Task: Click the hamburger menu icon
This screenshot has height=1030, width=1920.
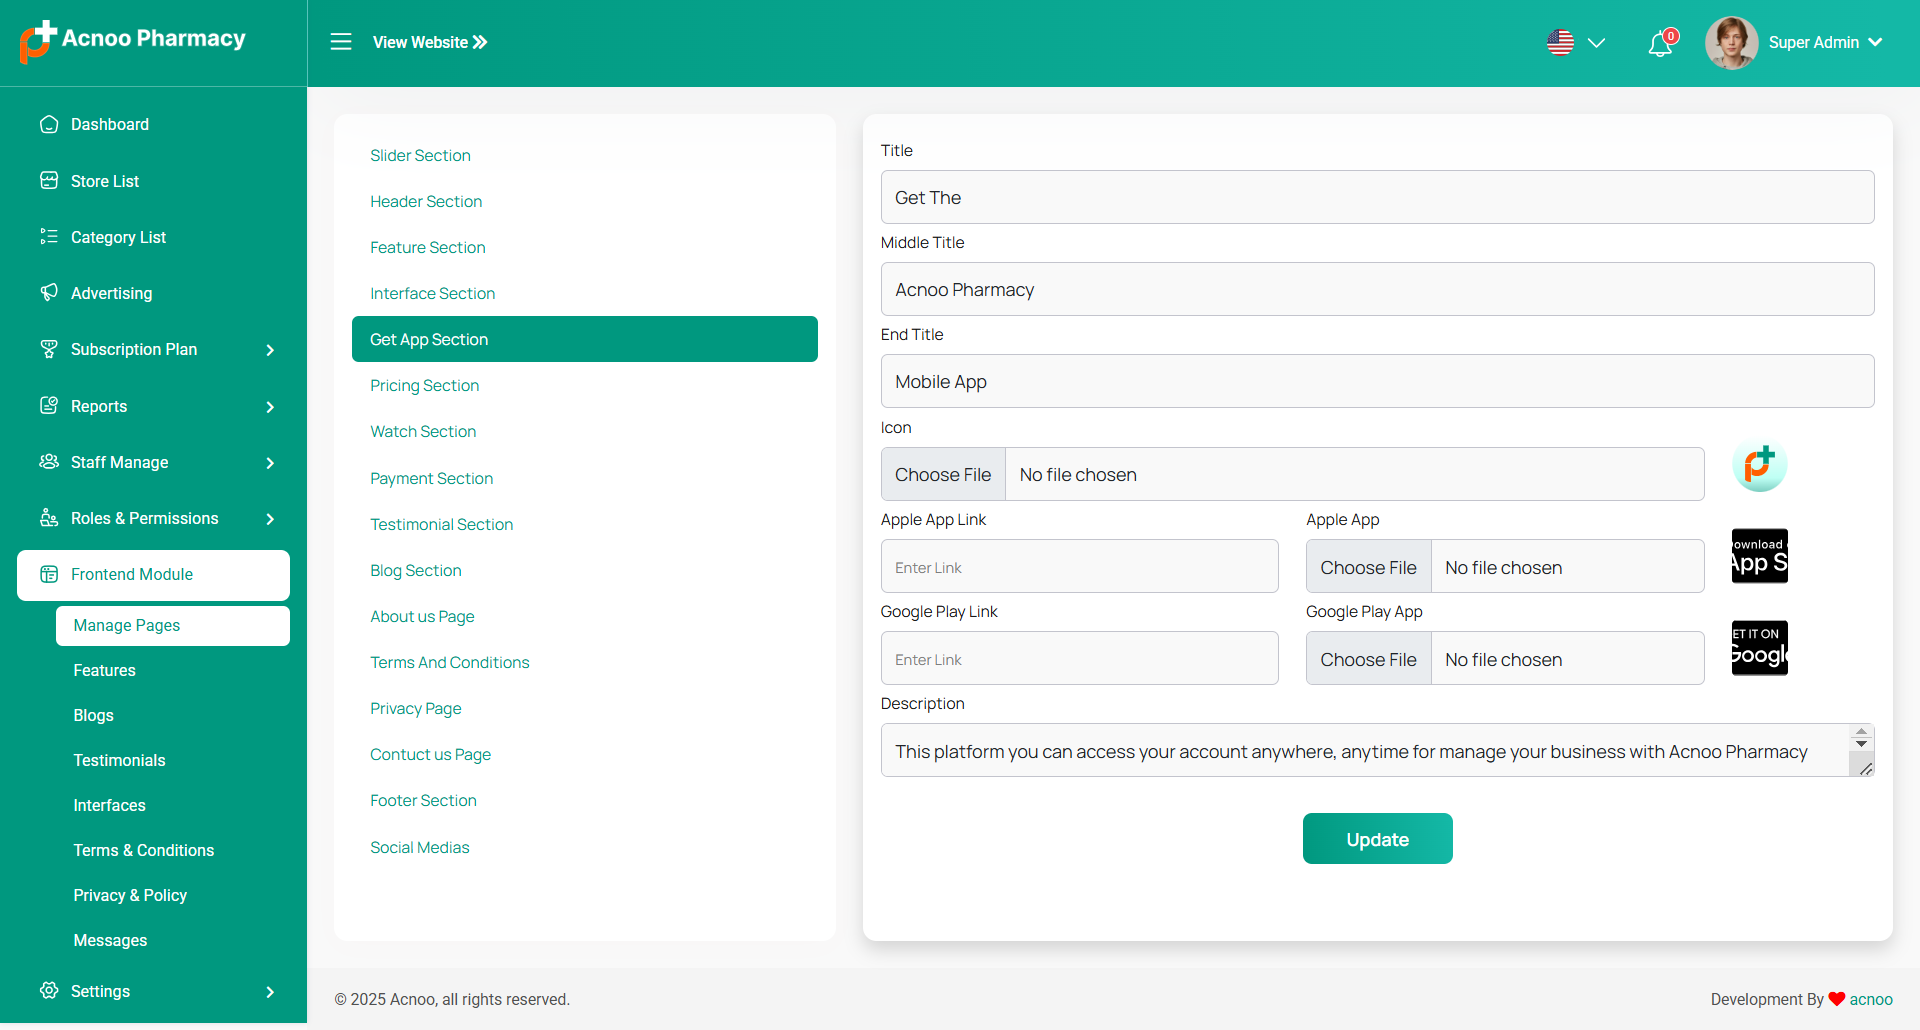Action: pos(341,42)
